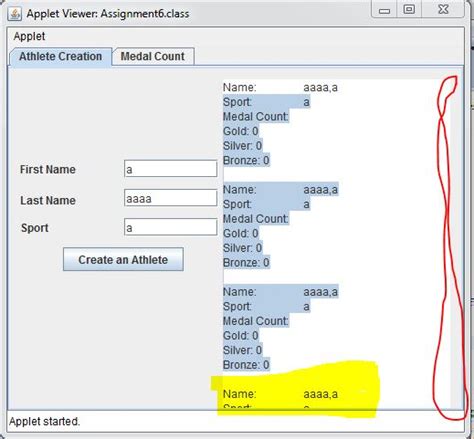
Task: Switch to the Athlete Creation tab
Action: pyautogui.click(x=60, y=57)
